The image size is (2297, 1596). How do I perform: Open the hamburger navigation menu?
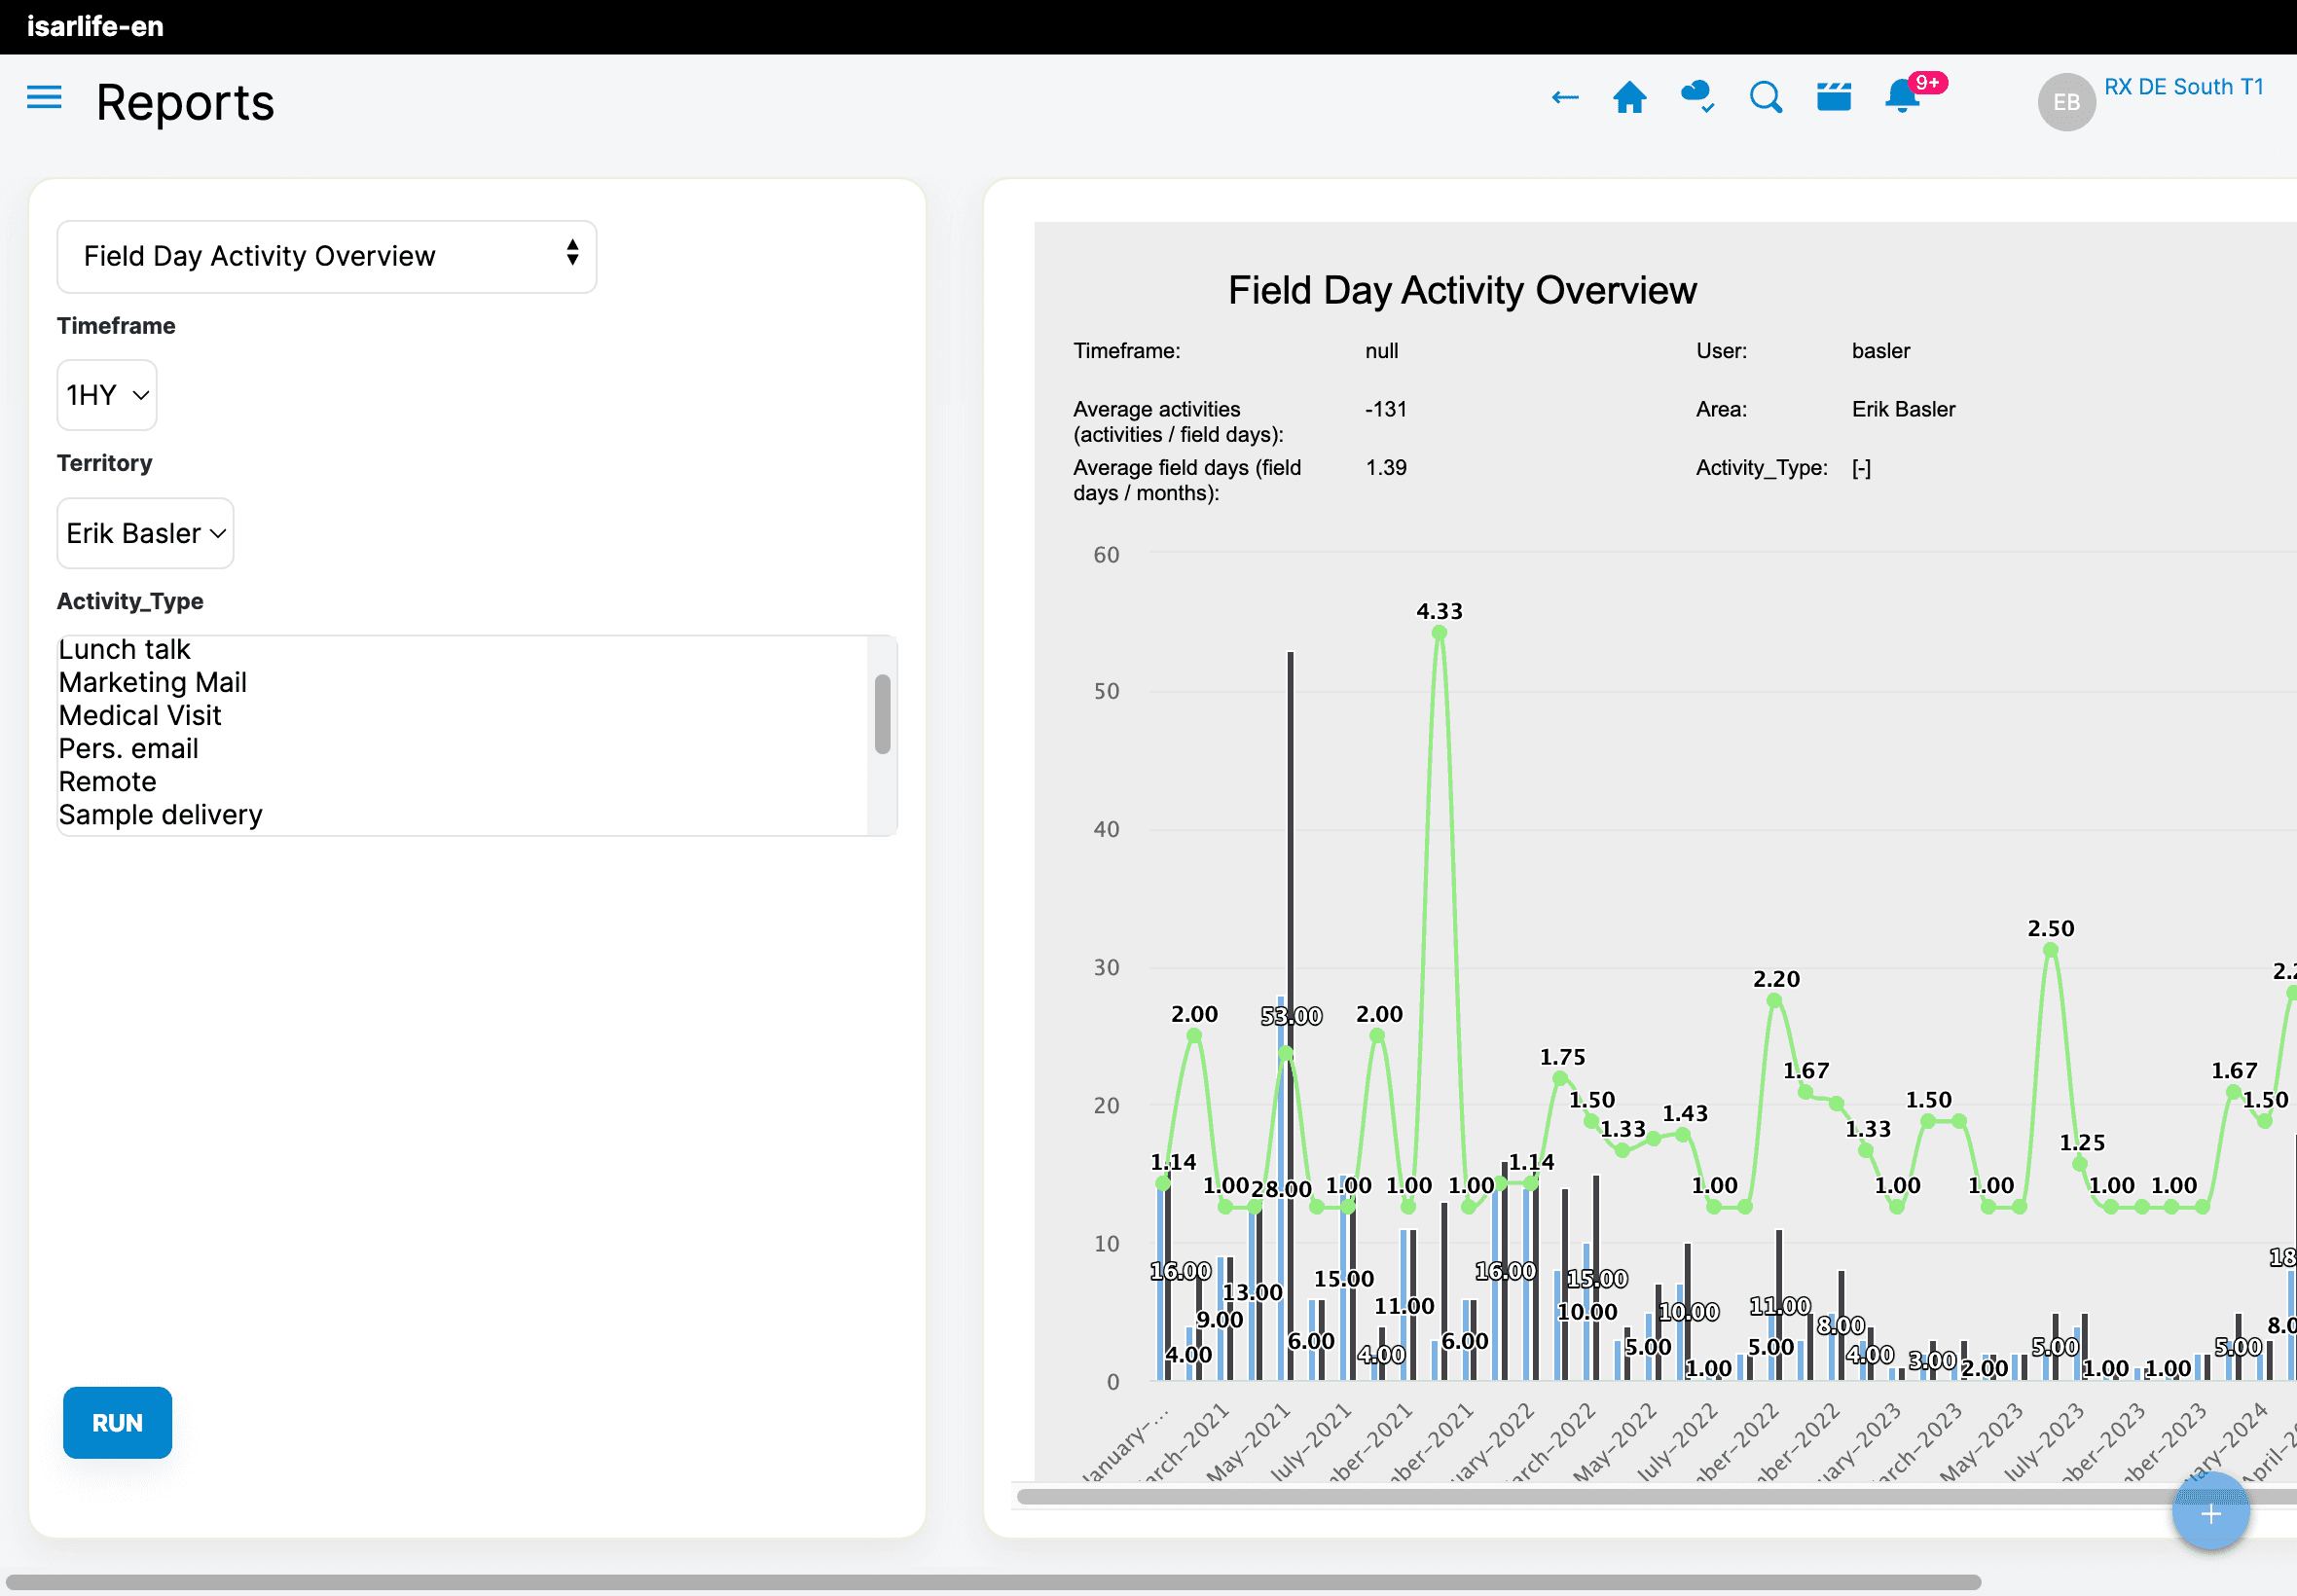[x=44, y=98]
